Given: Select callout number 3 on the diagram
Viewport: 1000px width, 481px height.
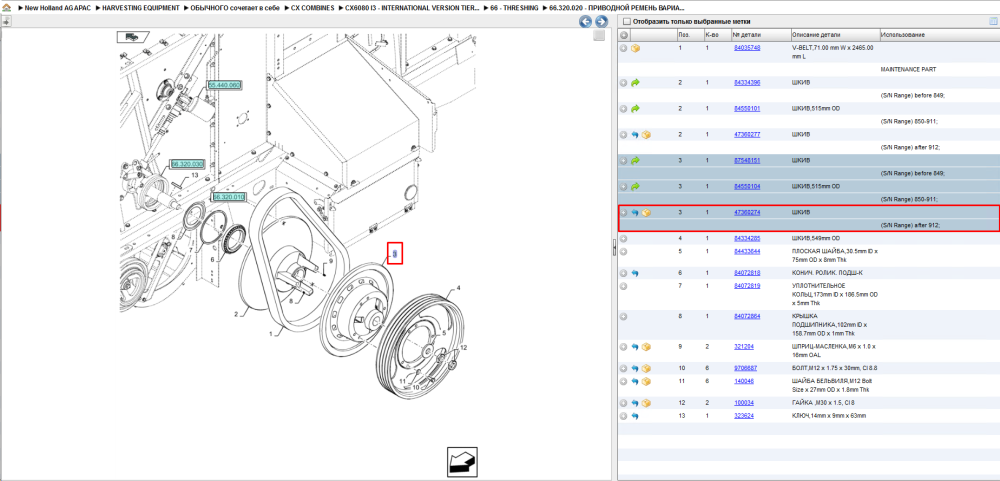Looking at the screenshot, I should point(395,254).
